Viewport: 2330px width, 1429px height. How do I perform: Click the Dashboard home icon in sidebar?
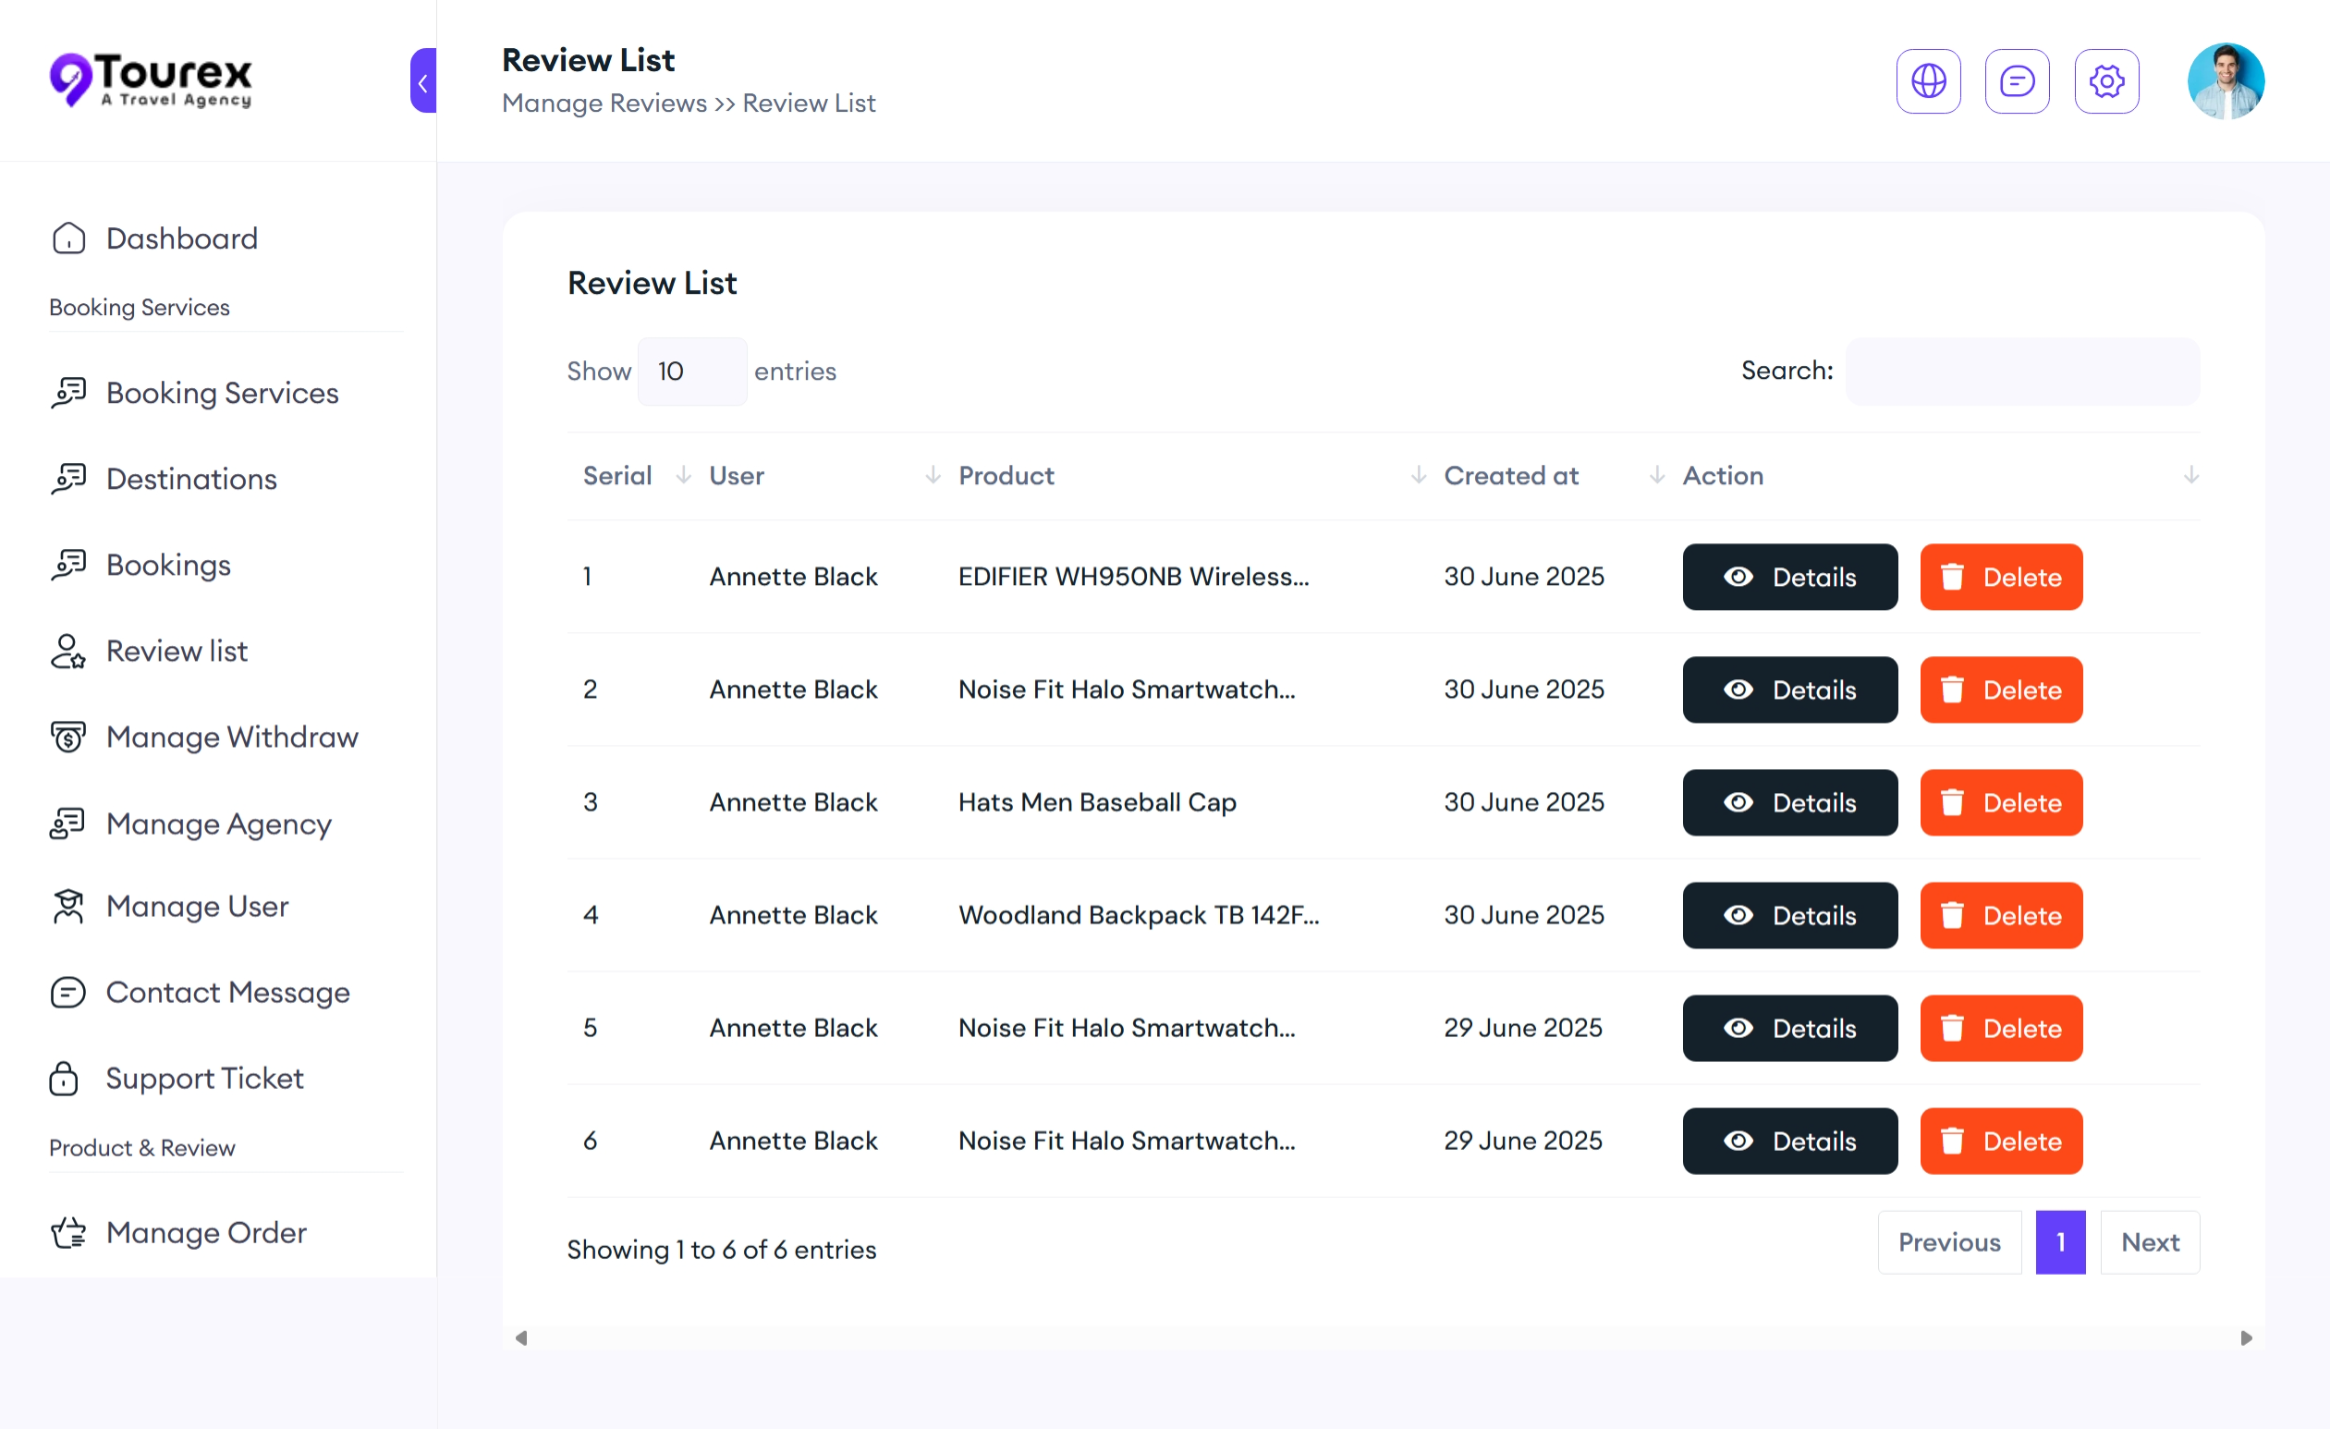(x=68, y=239)
